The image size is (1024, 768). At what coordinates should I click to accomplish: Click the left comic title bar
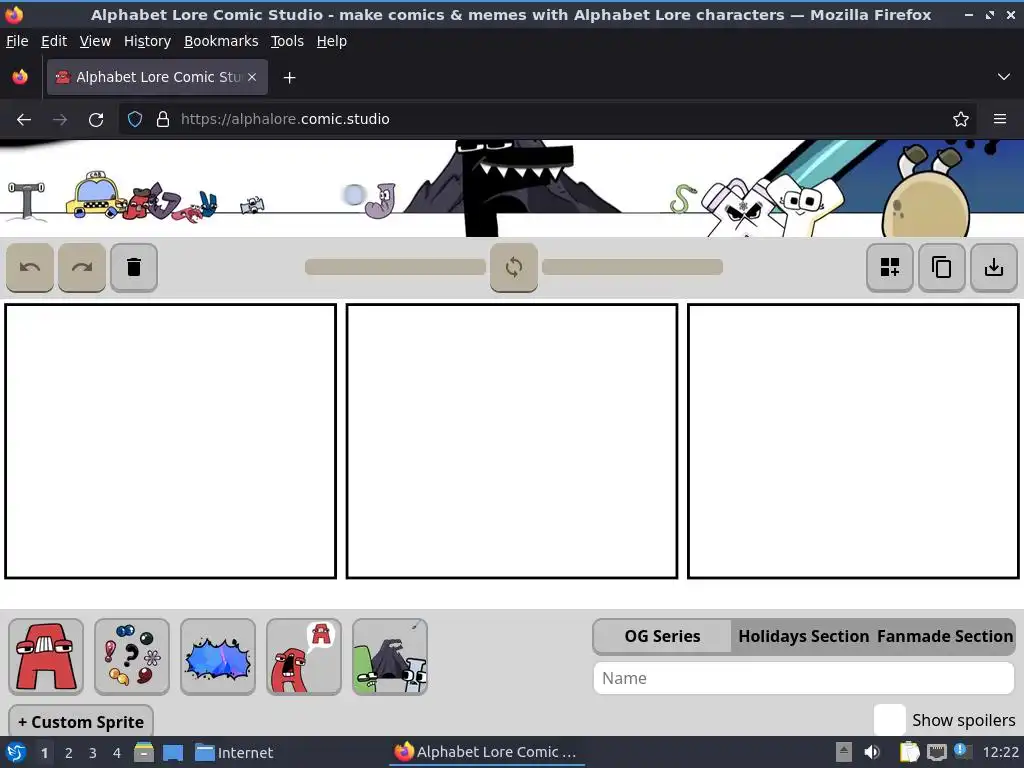(x=395, y=267)
